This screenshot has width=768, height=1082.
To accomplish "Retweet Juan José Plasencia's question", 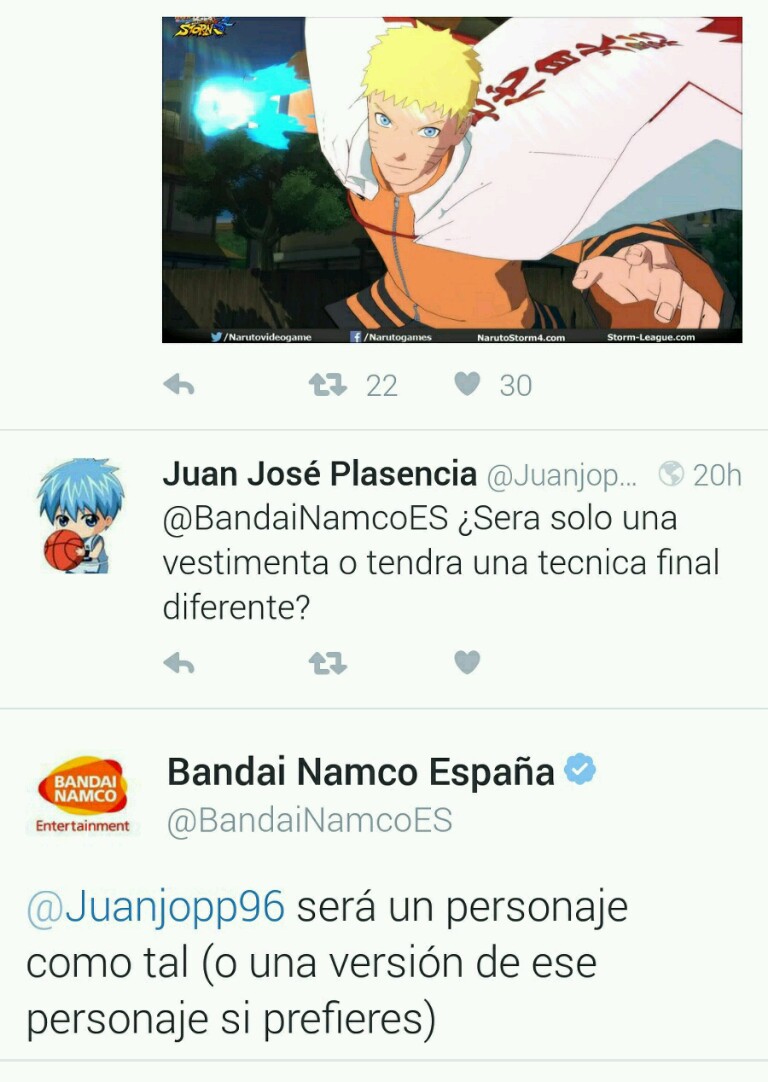I will pyautogui.click(x=327, y=662).
